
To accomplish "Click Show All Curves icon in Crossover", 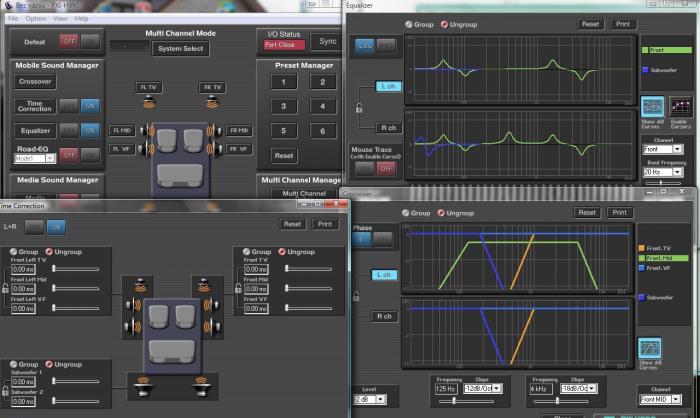I will pyautogui.click(x=653, y=350).
